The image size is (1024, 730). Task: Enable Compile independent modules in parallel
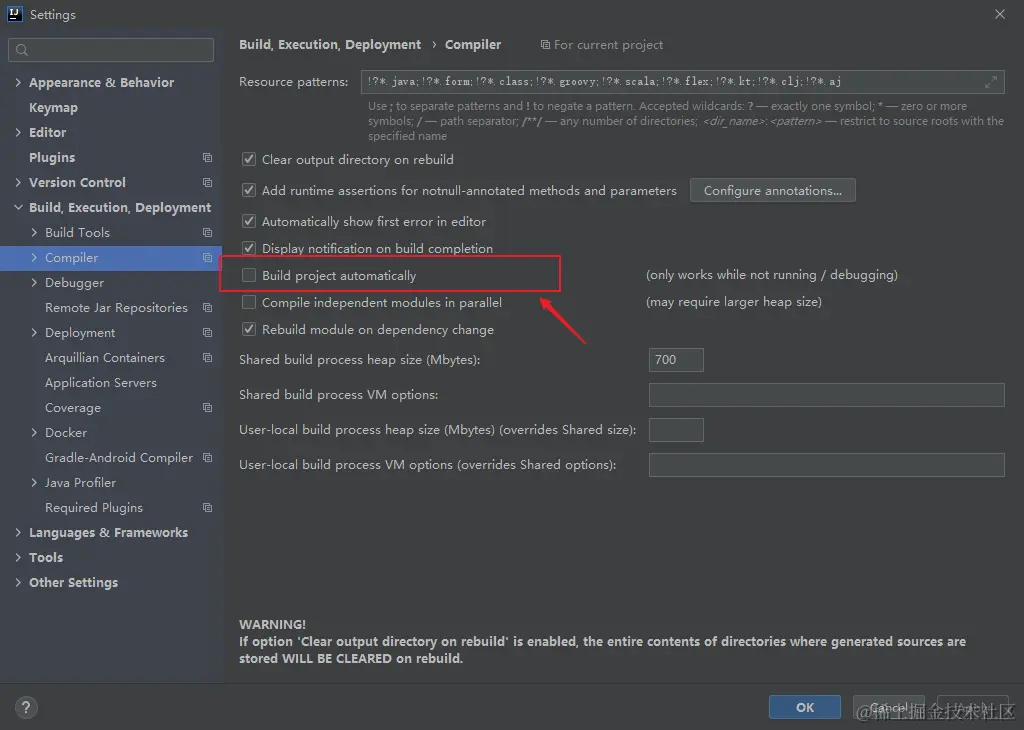(x=249, y=302)
